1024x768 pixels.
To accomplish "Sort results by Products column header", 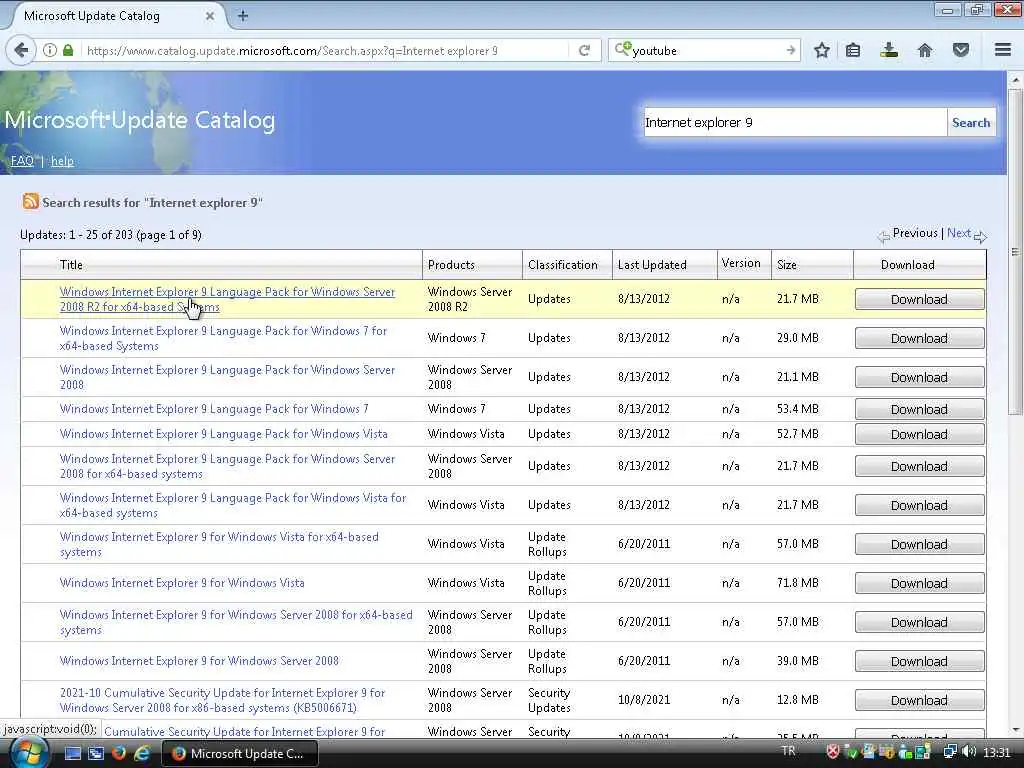I will point(451,264).
